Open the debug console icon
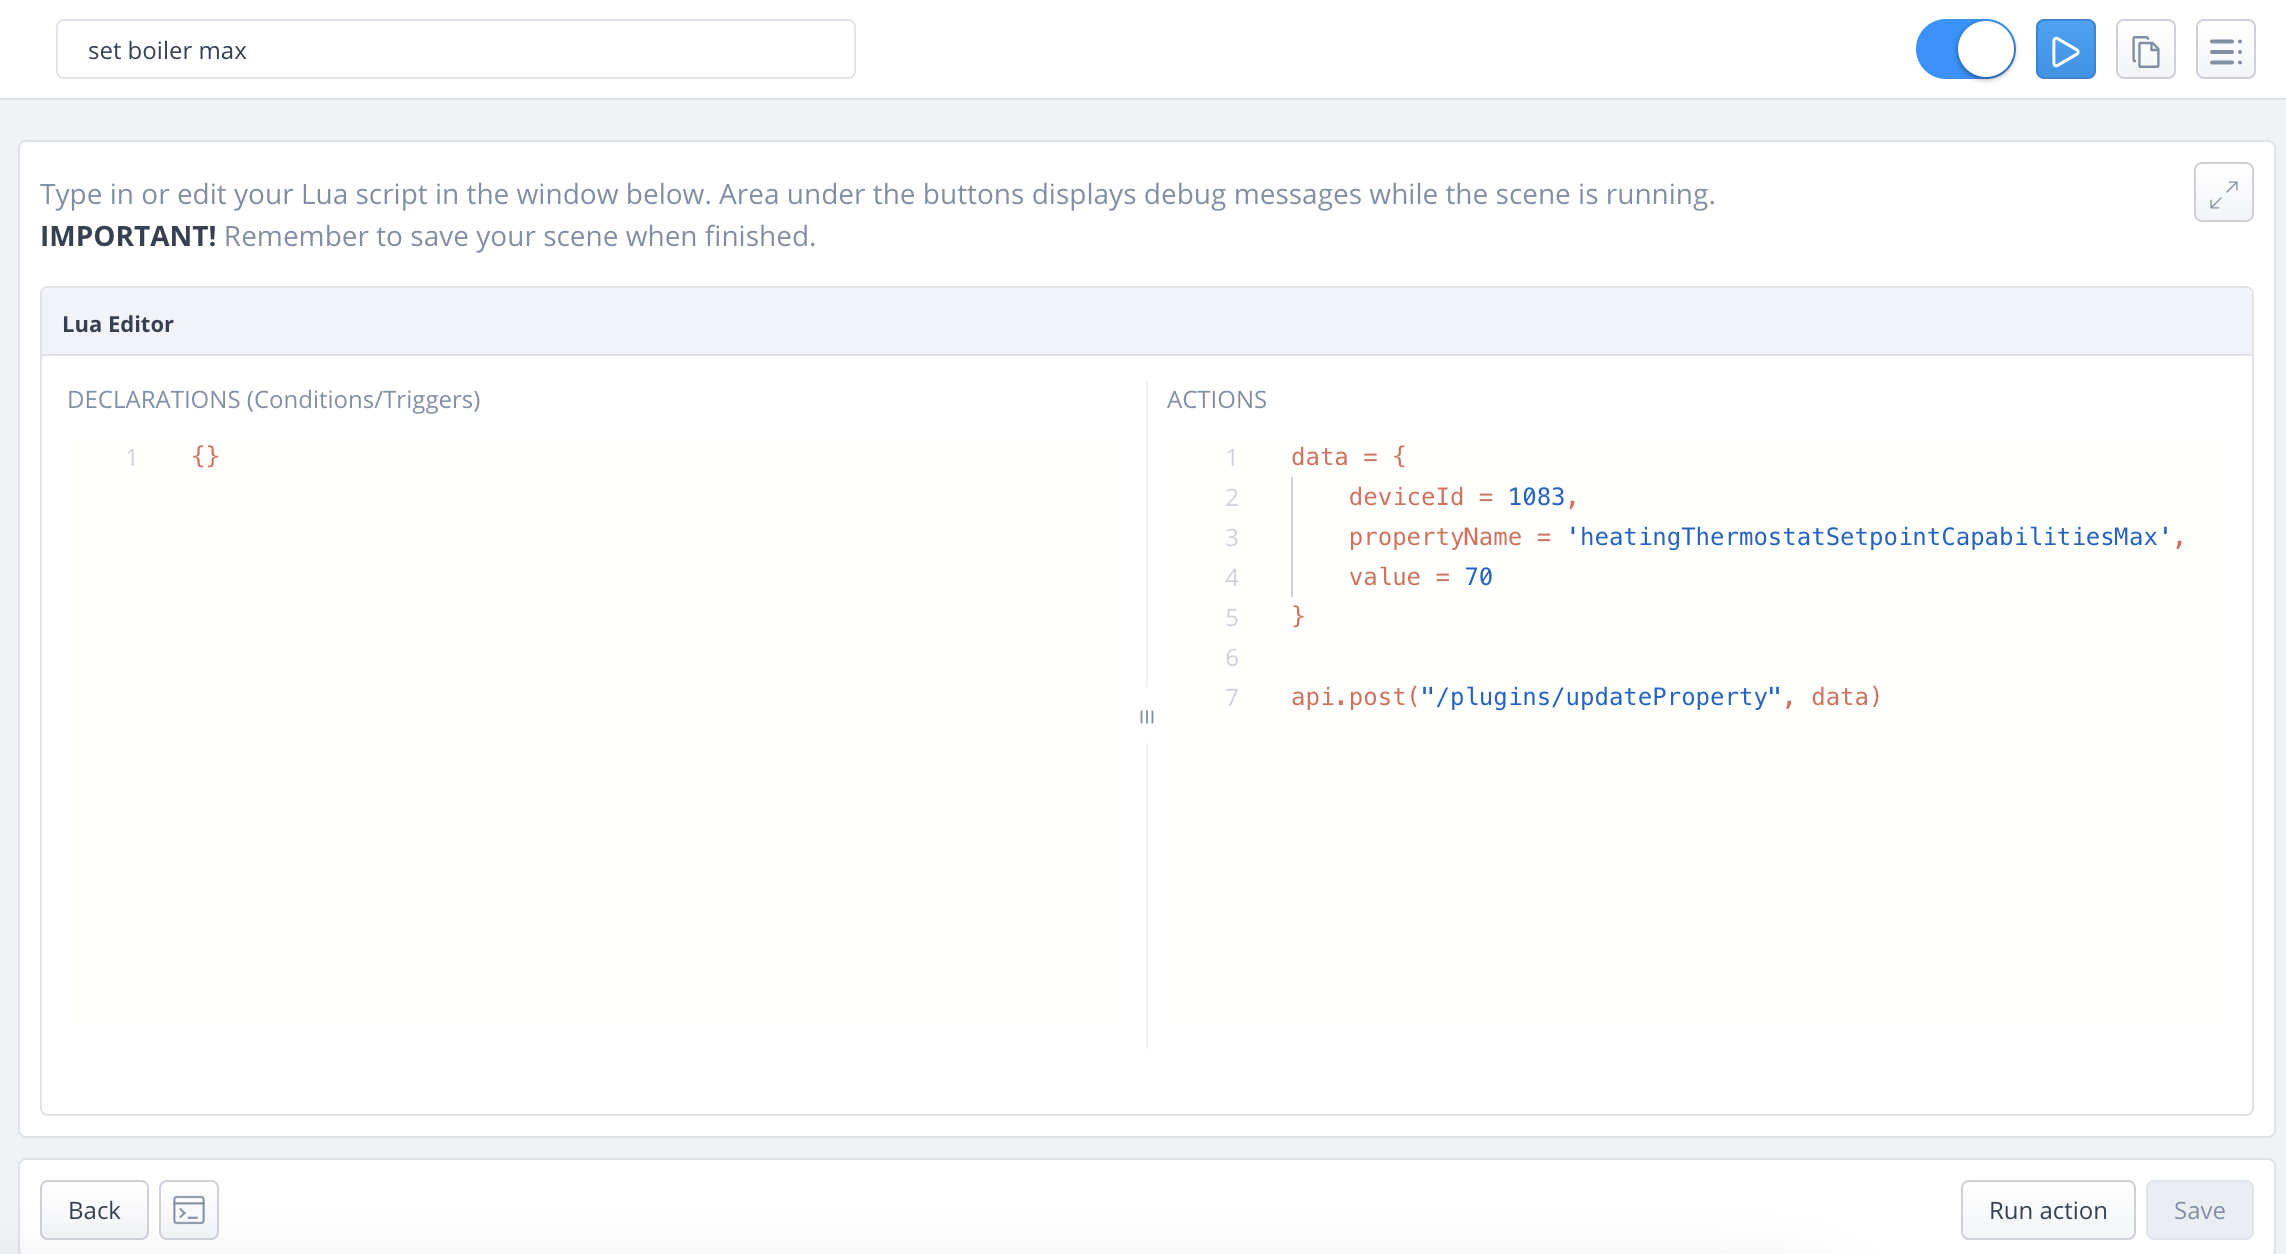The height and width of the screenshot is (1254, 2286). click(189, 1210)
